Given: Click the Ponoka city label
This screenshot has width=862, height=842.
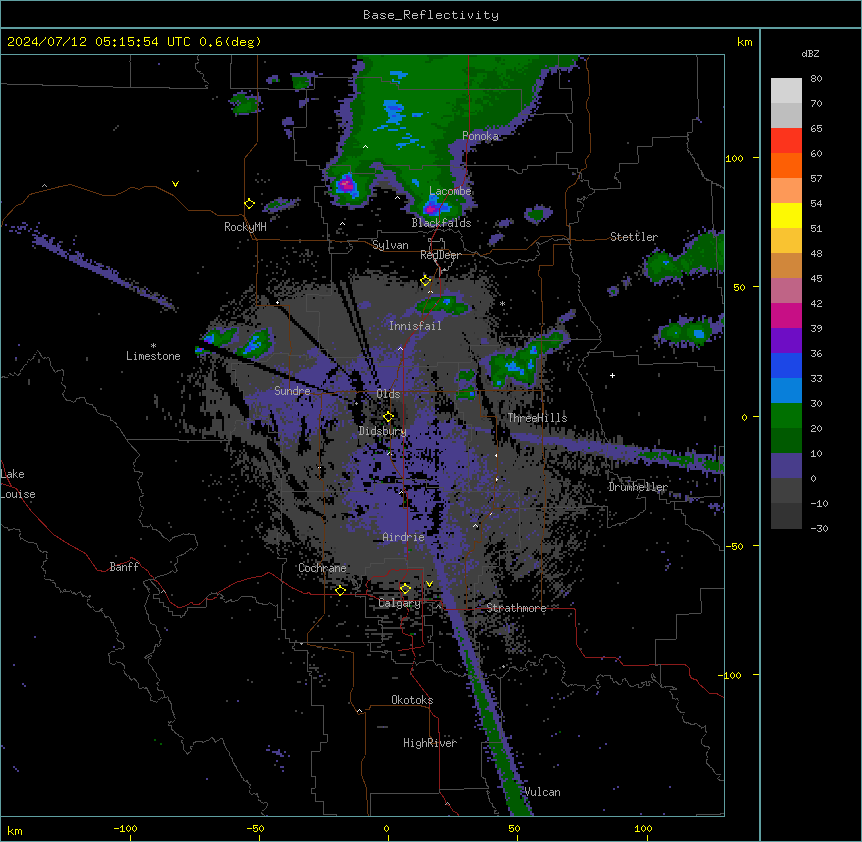Looking at the screenshot, I should click(x=480, y=136).
